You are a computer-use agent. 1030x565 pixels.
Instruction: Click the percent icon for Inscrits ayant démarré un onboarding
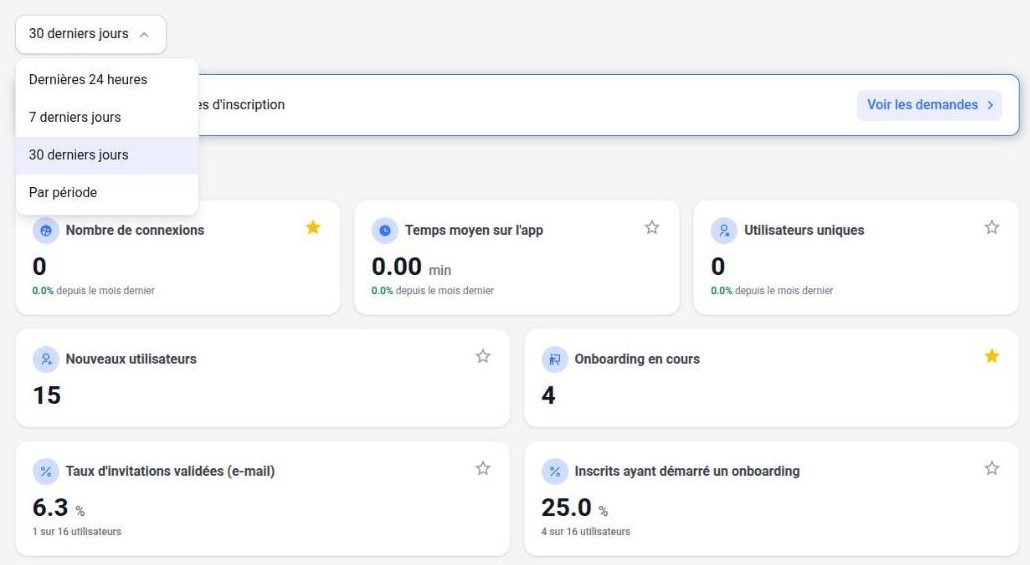click(x=554, y=472)
